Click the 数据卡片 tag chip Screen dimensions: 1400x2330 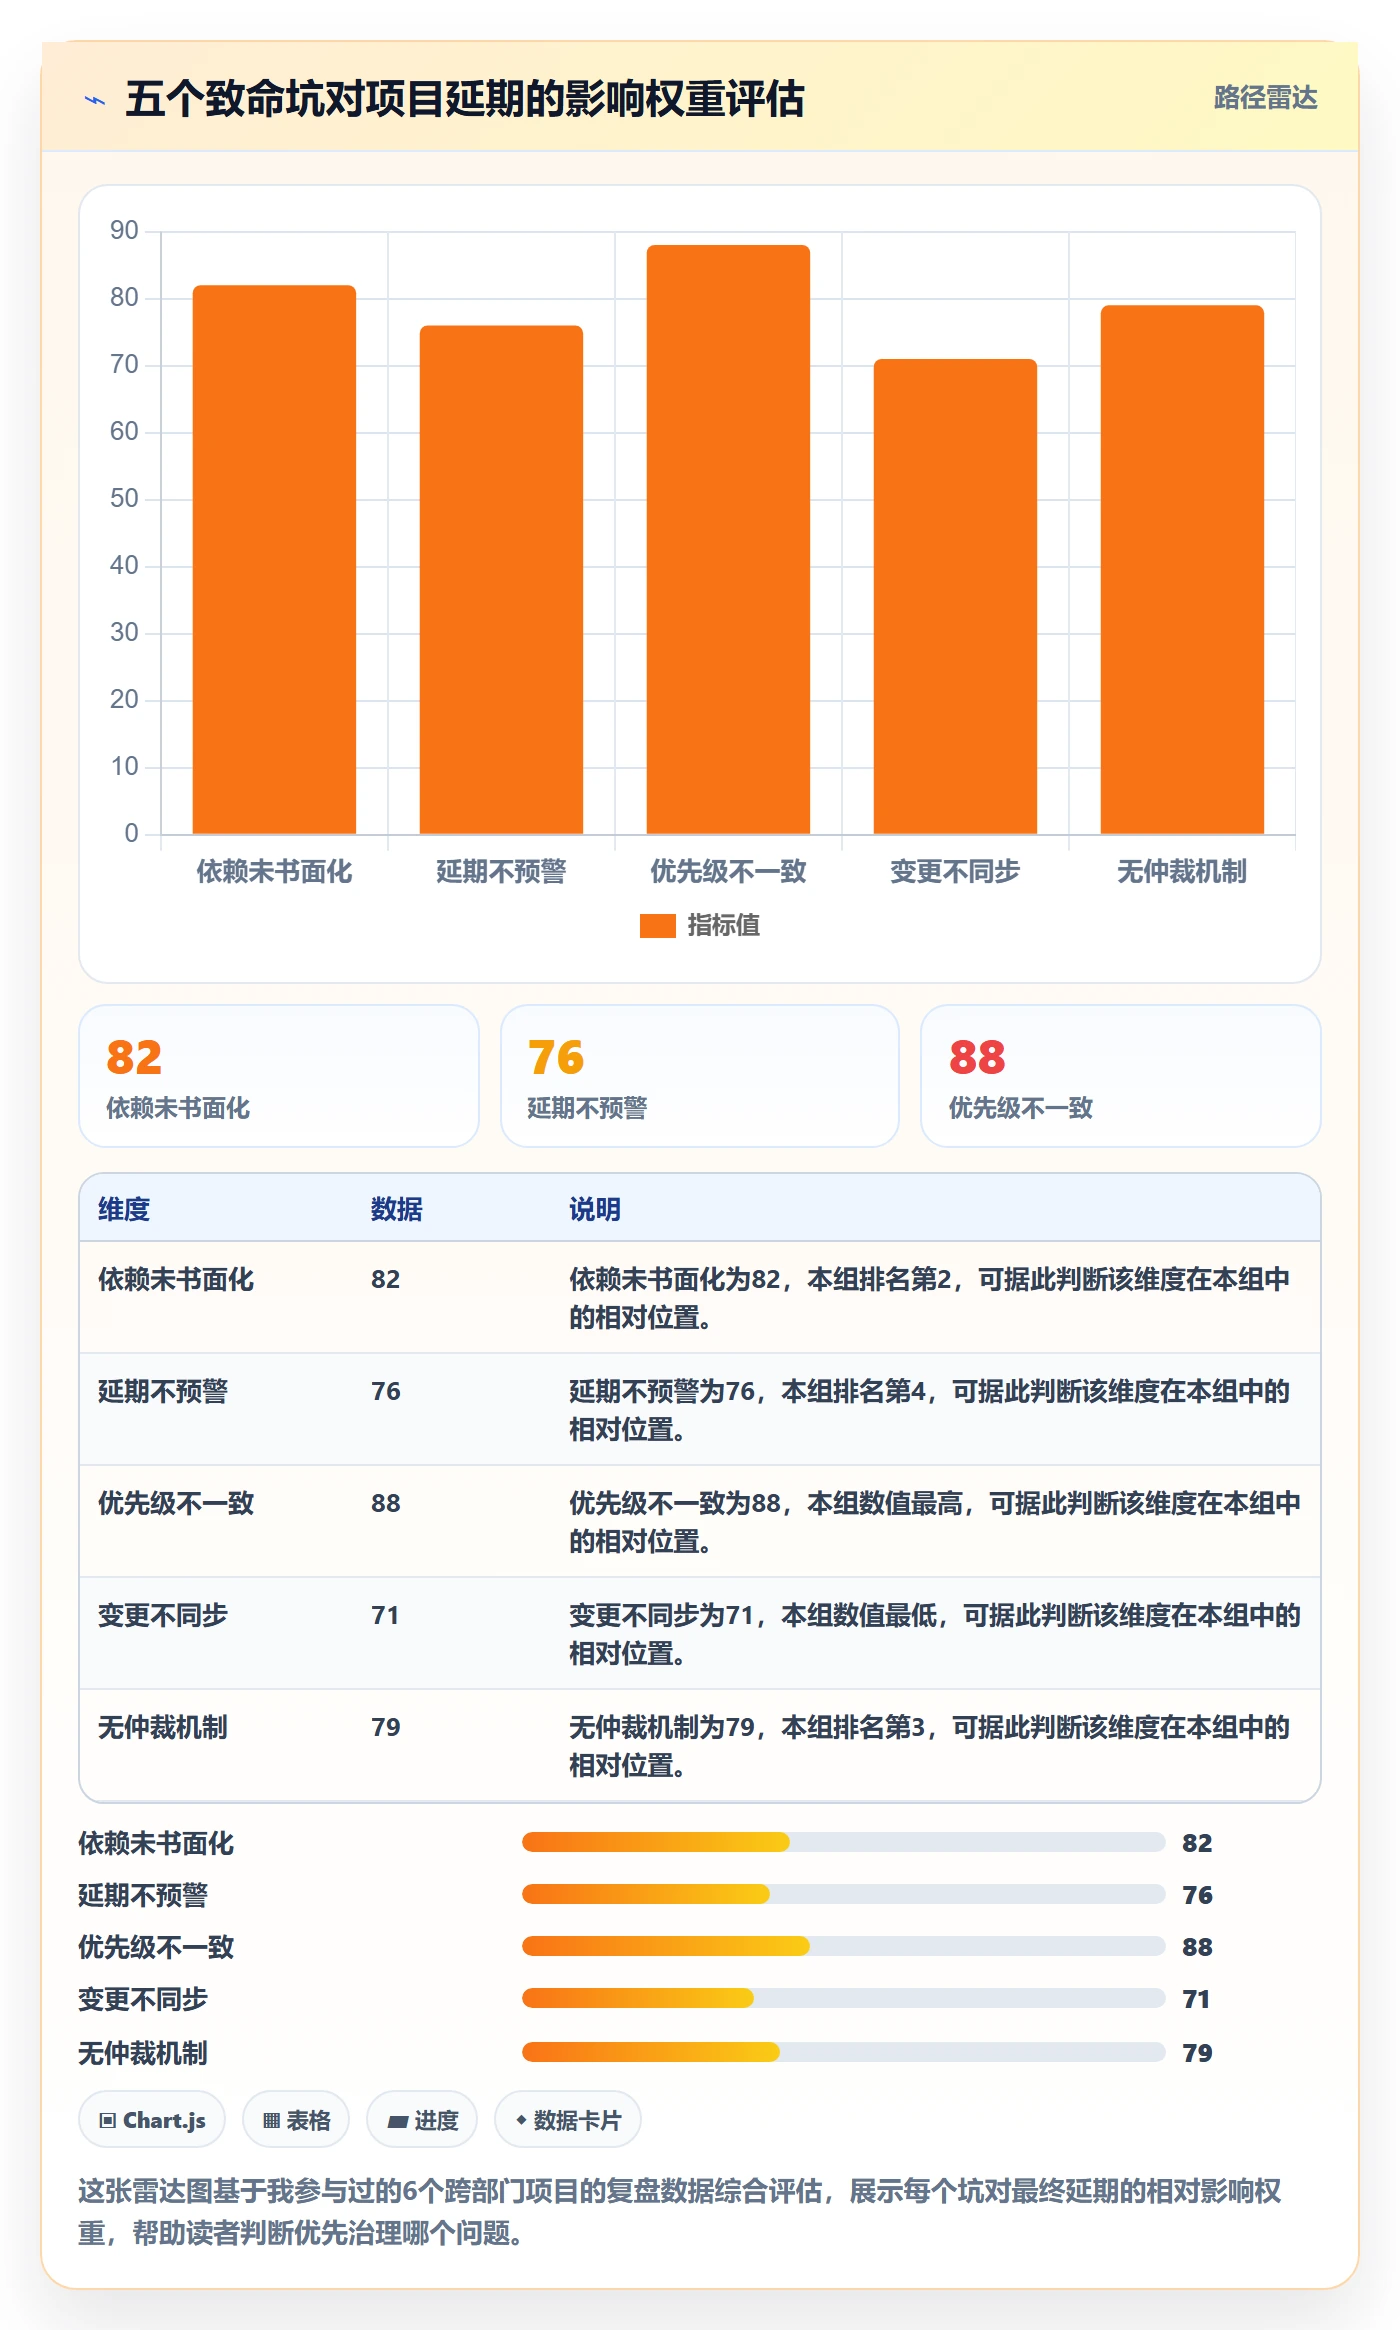568,2119
